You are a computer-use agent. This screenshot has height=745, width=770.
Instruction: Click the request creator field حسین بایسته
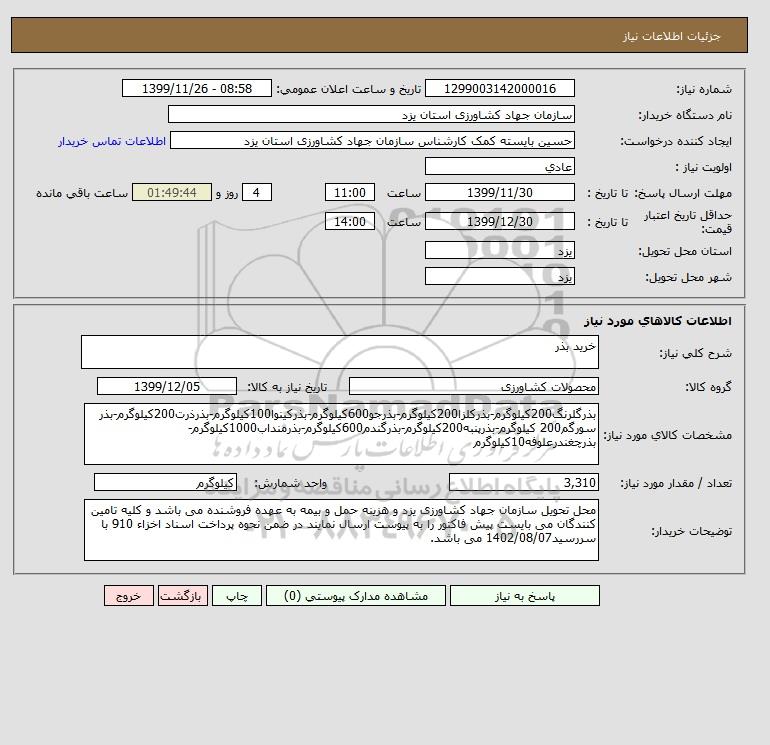(x=372, y=141)
